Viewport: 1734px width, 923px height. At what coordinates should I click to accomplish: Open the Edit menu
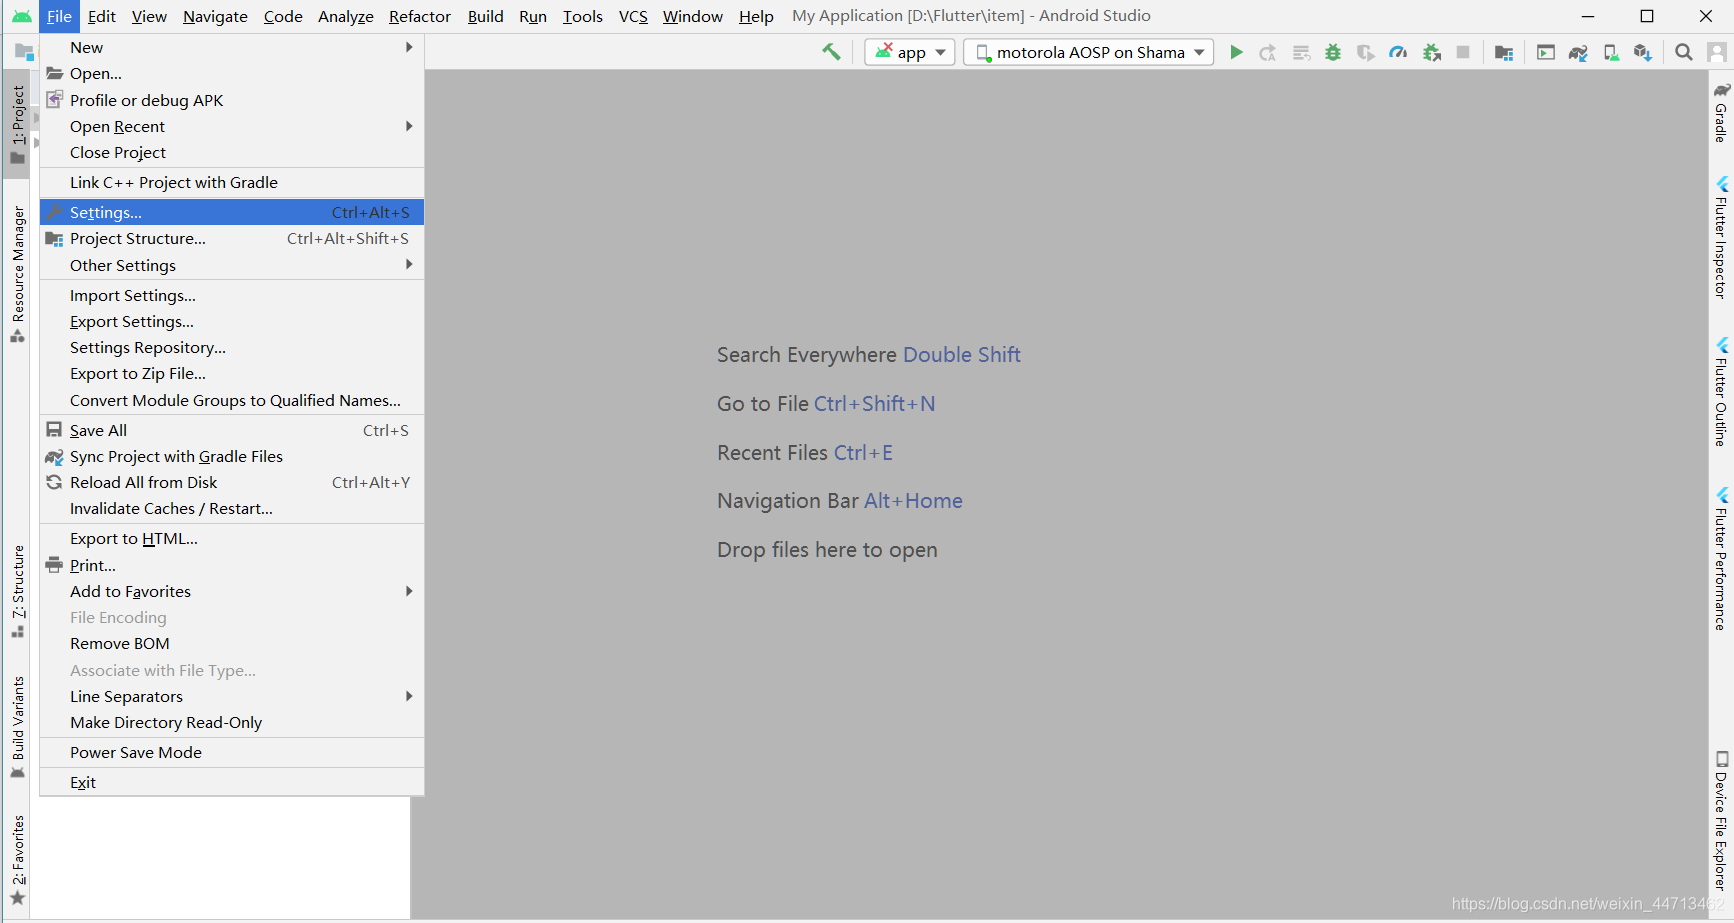point(102,16)
